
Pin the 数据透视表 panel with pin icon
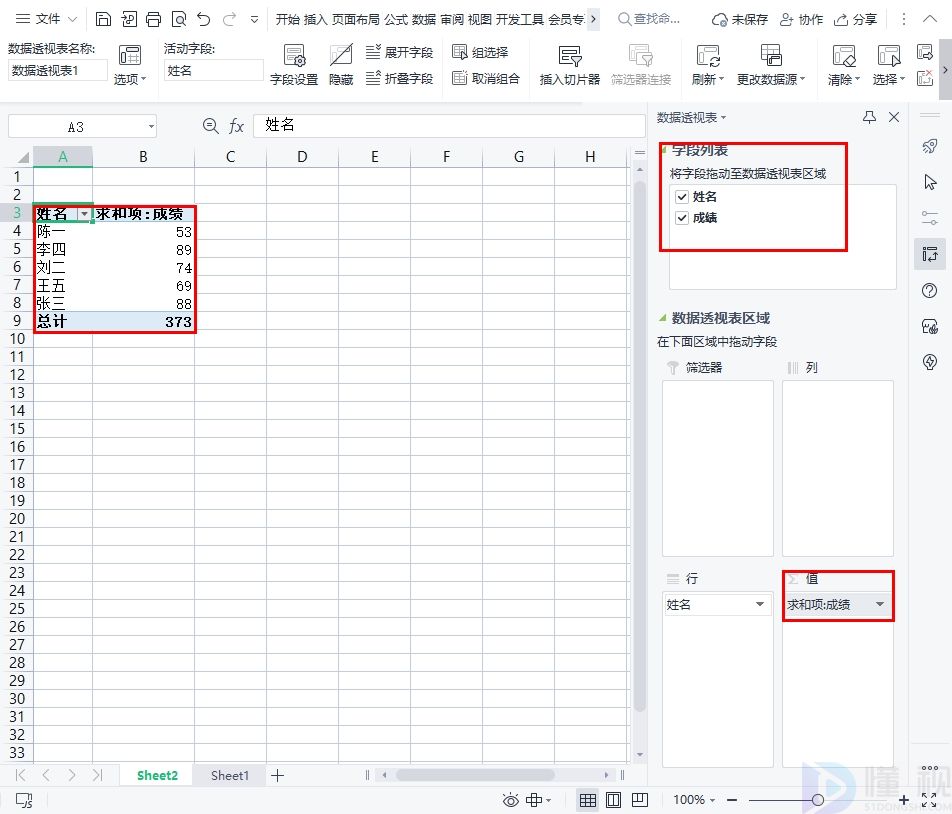pos(869,117)
